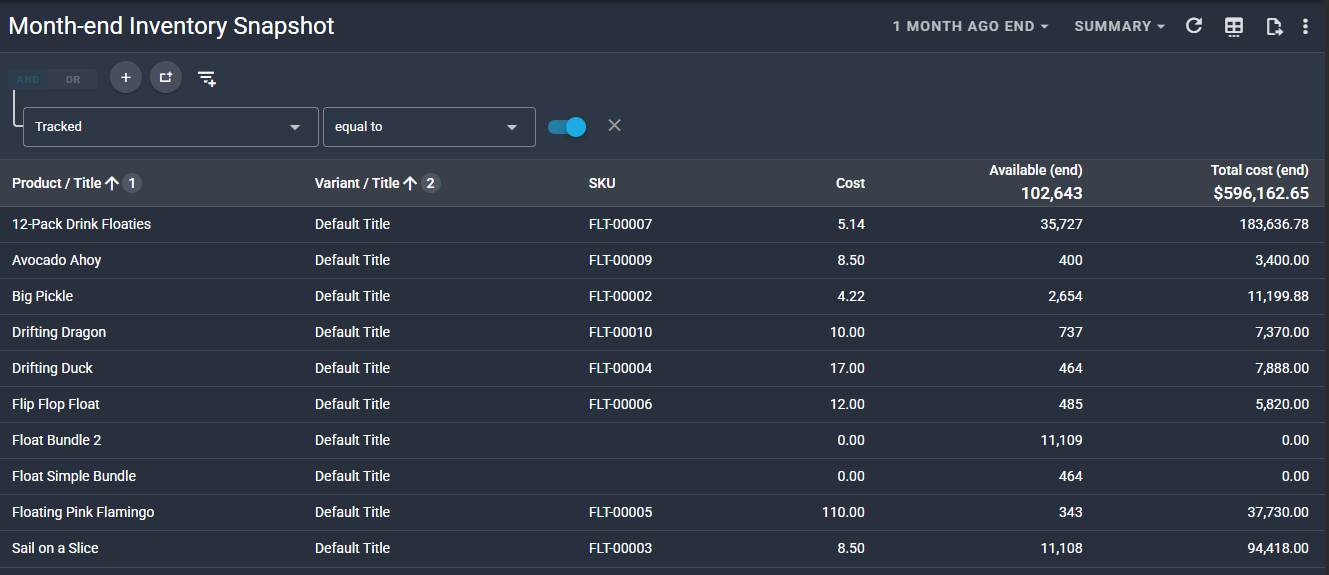Add a new filter with plus icon
This screenshot has height=575, width=1329.
126,78
